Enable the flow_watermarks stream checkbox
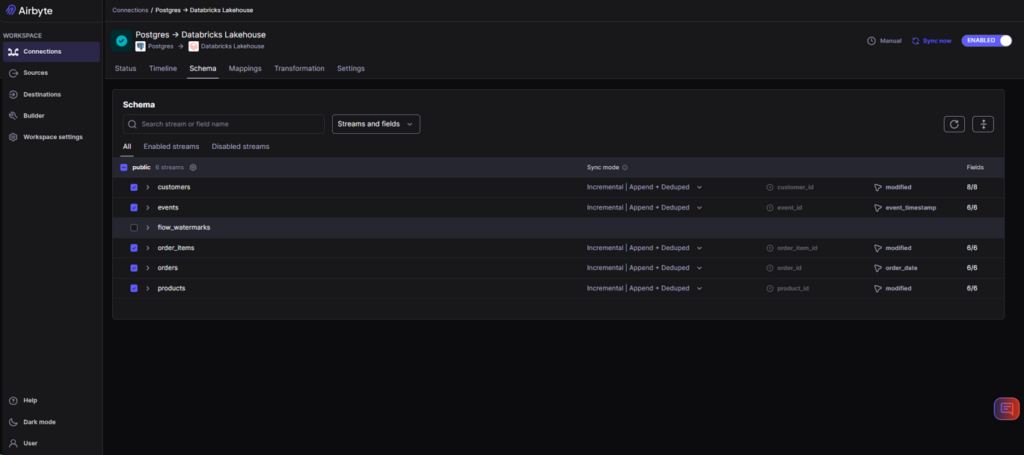 point(134,228)
